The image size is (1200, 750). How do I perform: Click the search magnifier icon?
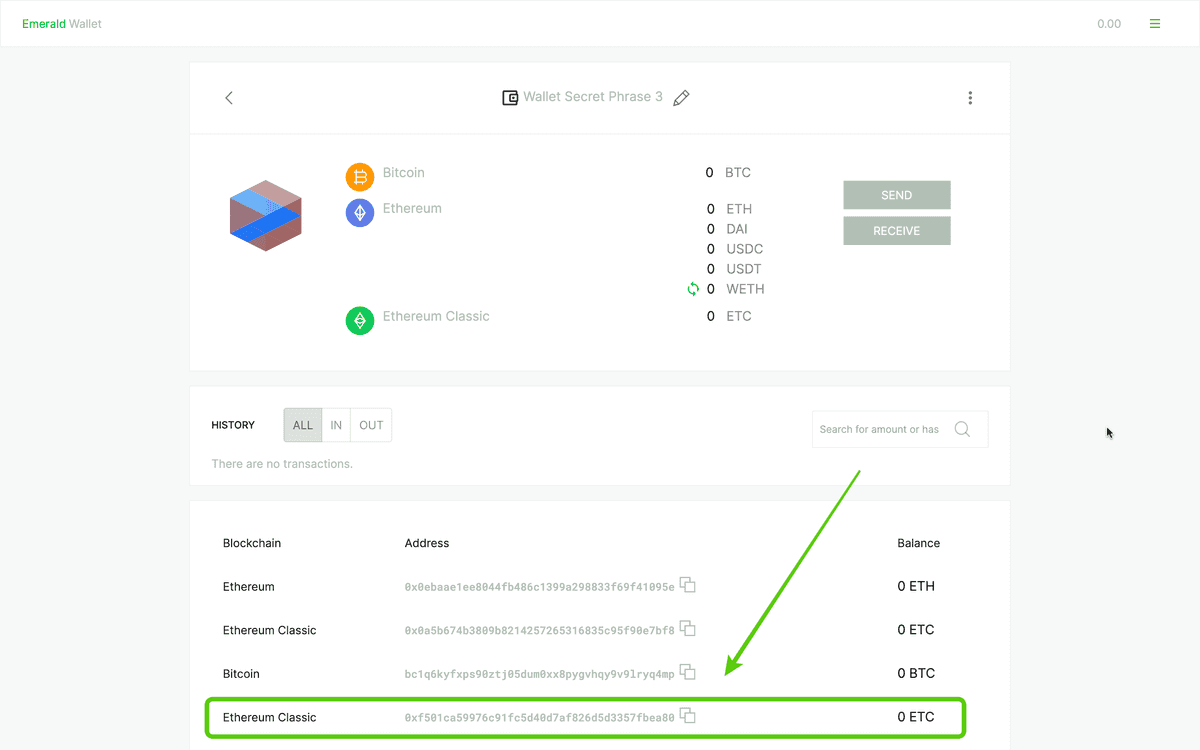coord(962,428)
